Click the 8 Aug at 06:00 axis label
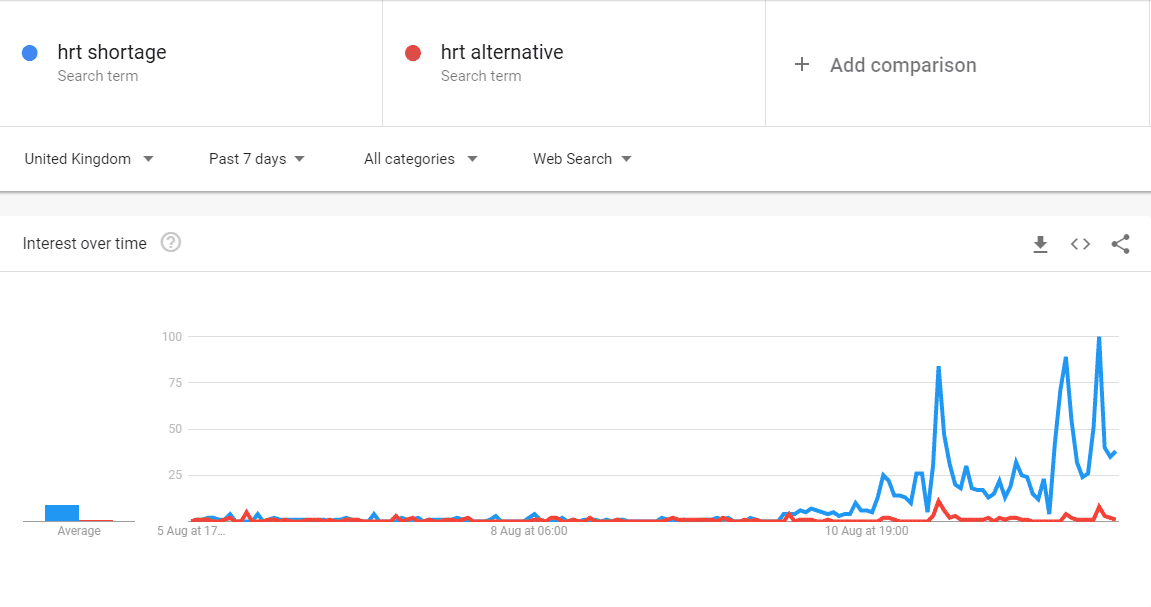This screenshot has height=607, width=1151. pyautogui.click(x=529, y=531)
